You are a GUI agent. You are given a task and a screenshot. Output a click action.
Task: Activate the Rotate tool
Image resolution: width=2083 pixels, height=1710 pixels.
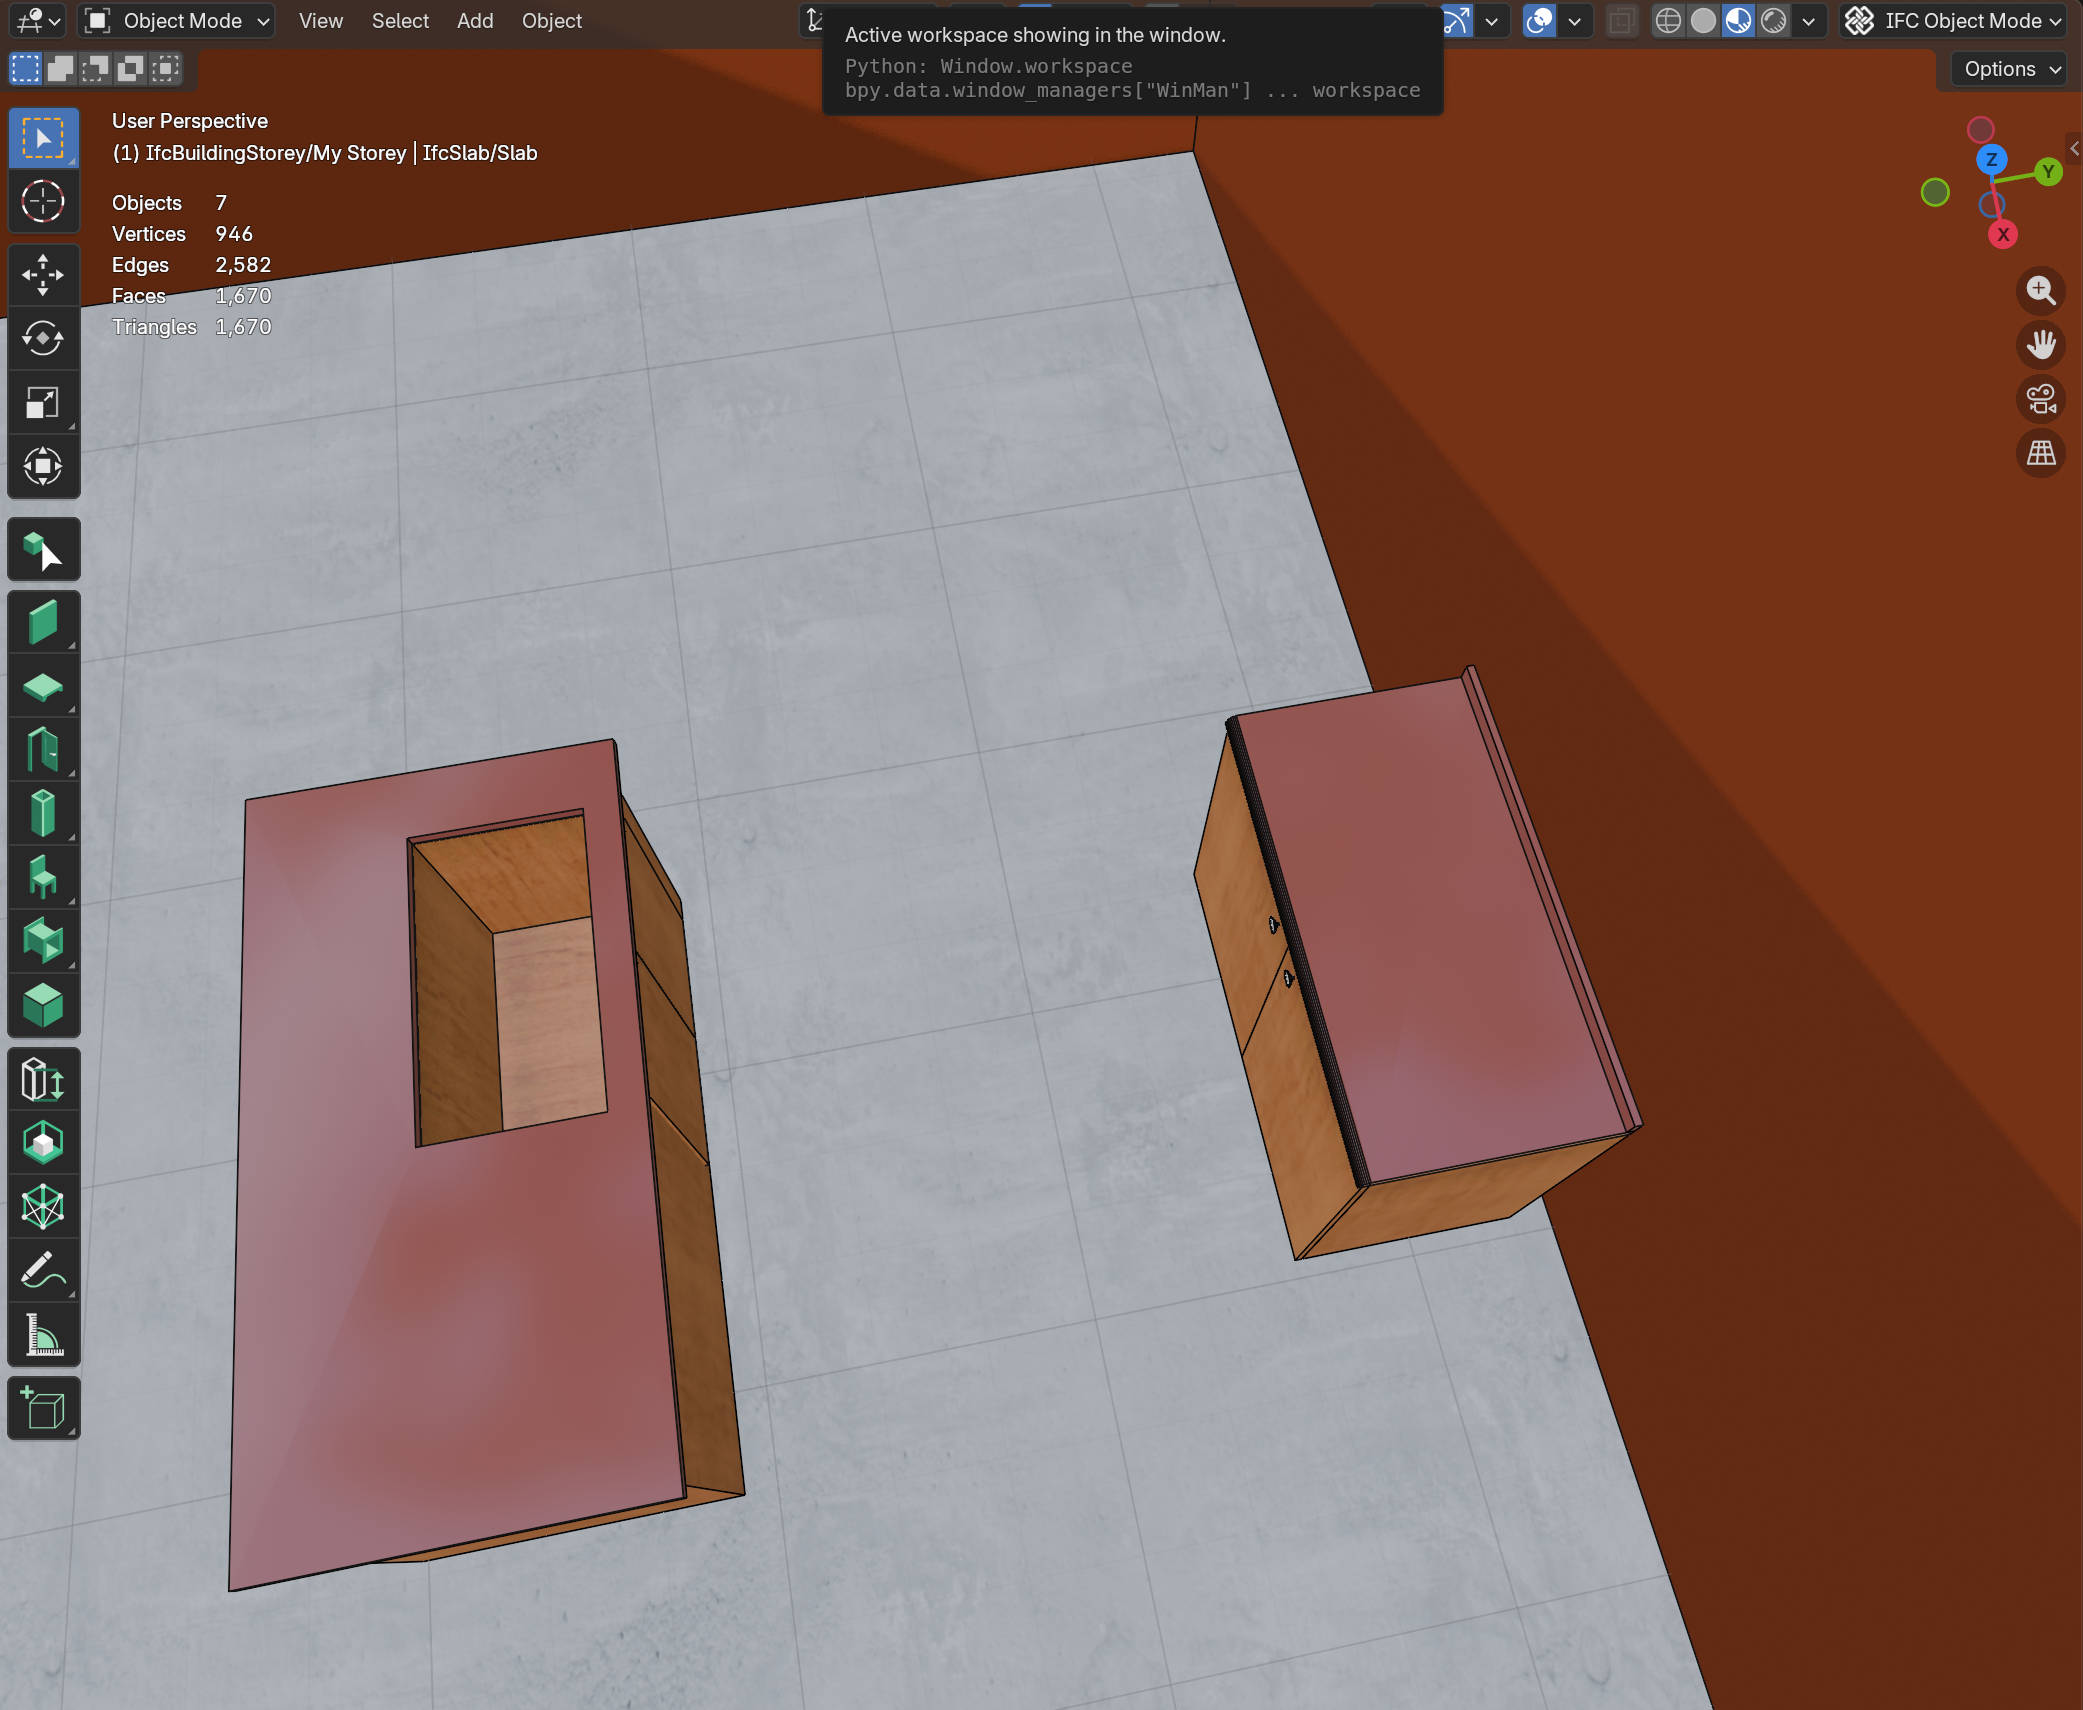(43, 338)
